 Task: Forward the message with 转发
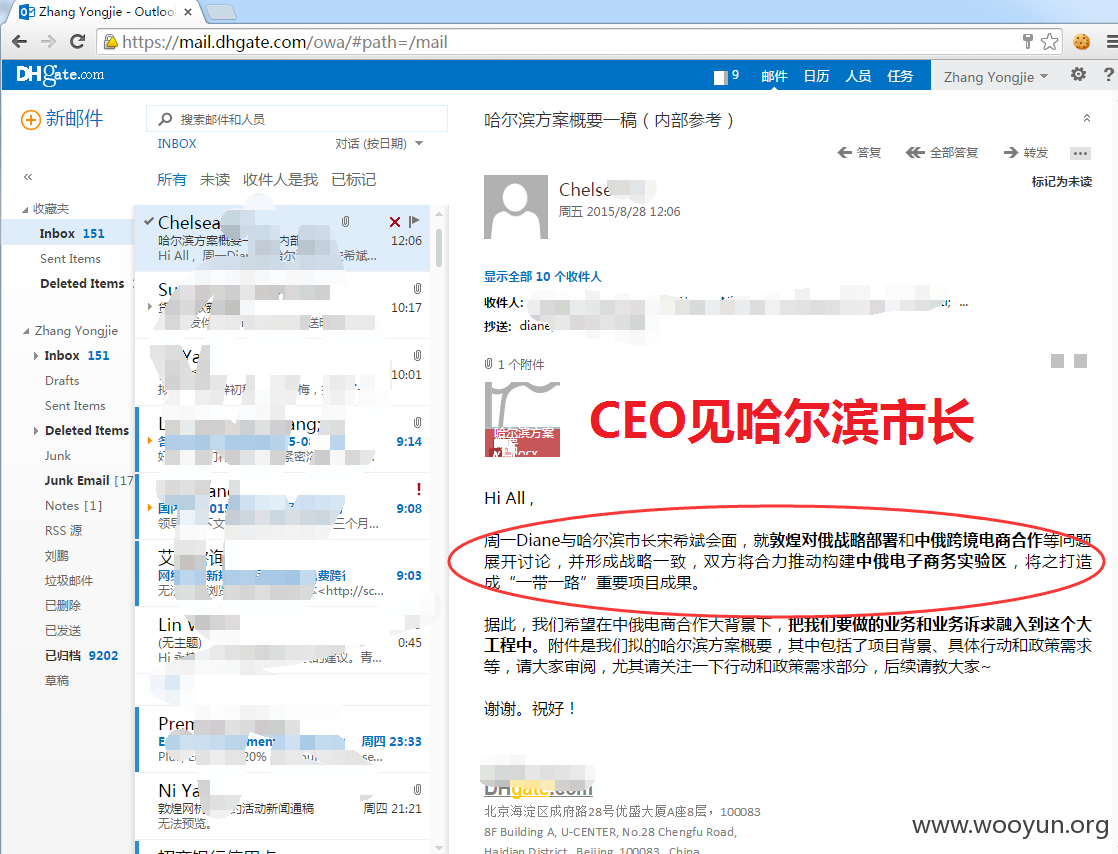coord(1025,153)
